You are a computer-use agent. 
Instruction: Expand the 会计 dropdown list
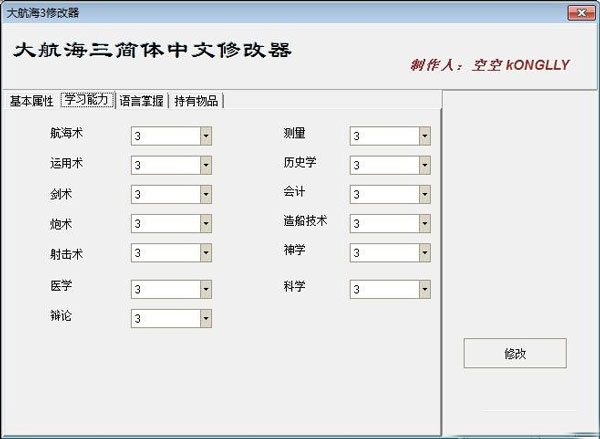[424, 194]
